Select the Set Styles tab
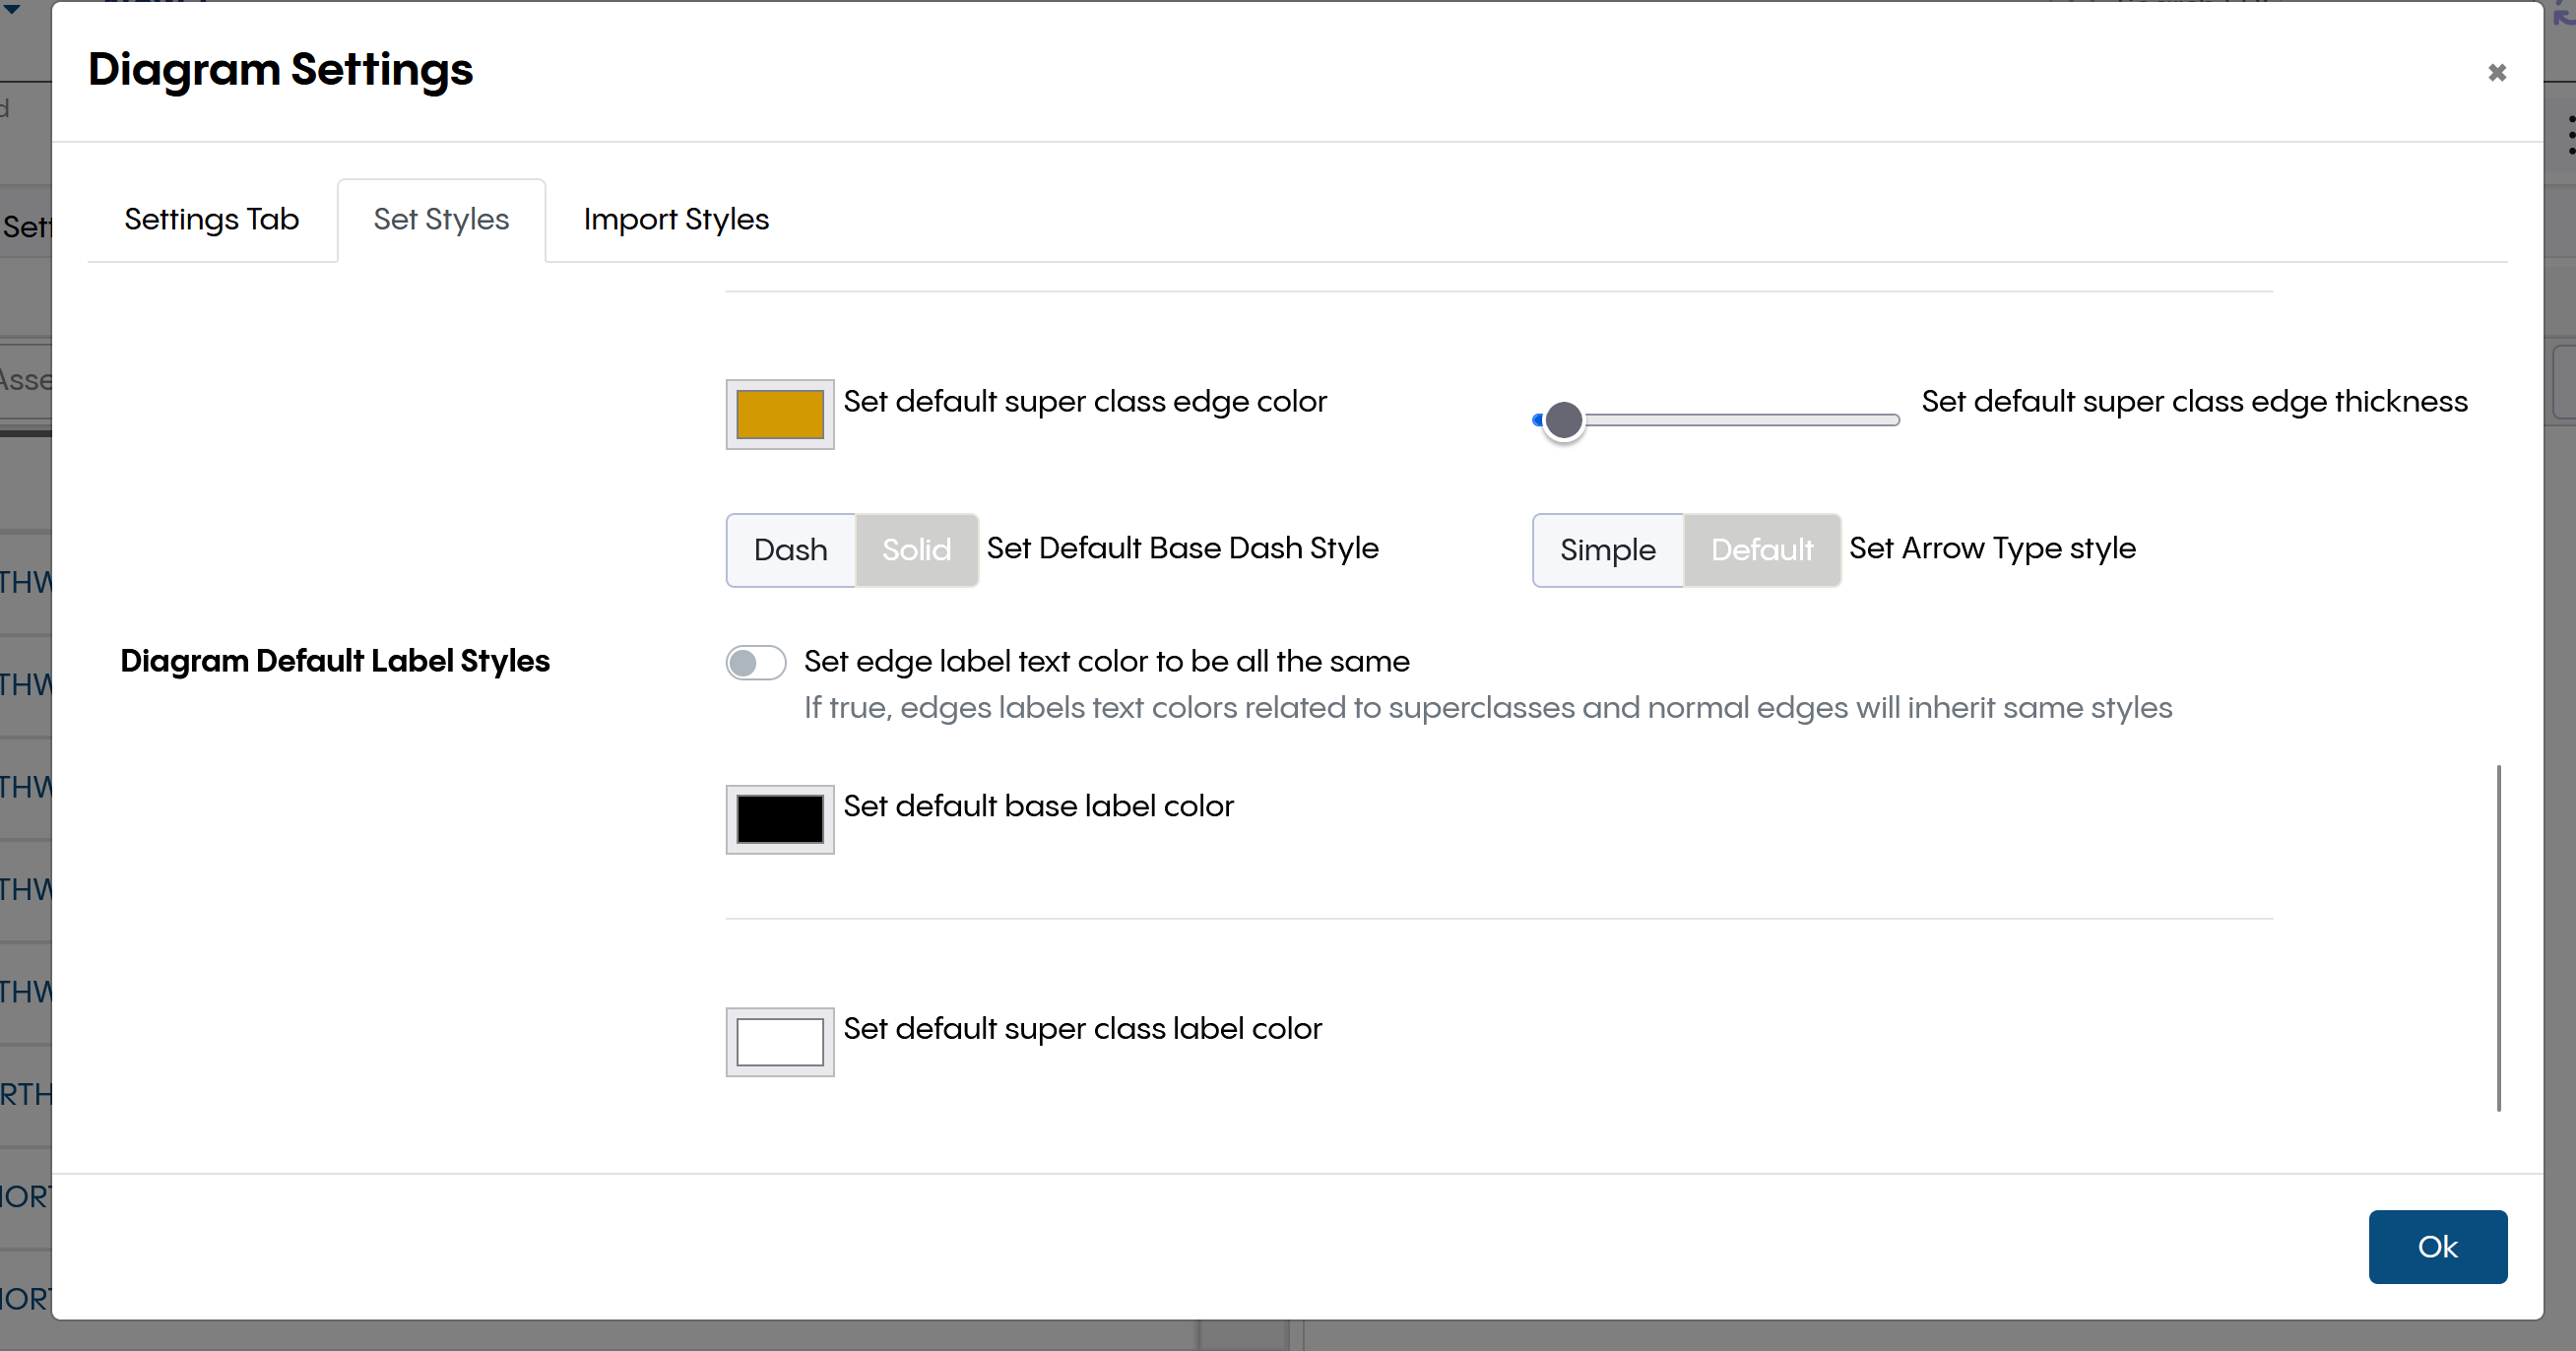The width and height of the screenshot is (2576, 1351). [x=441, y=219]
